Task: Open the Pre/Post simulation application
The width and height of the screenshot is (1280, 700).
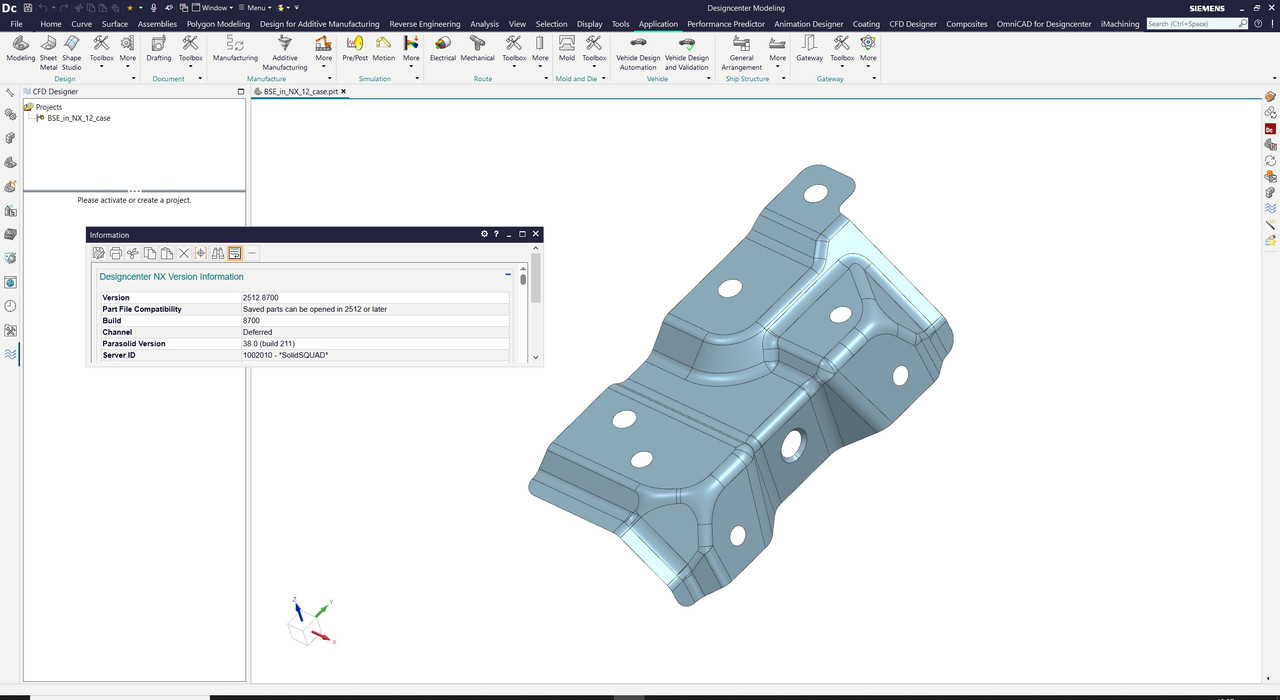Action: pos(355,50)
